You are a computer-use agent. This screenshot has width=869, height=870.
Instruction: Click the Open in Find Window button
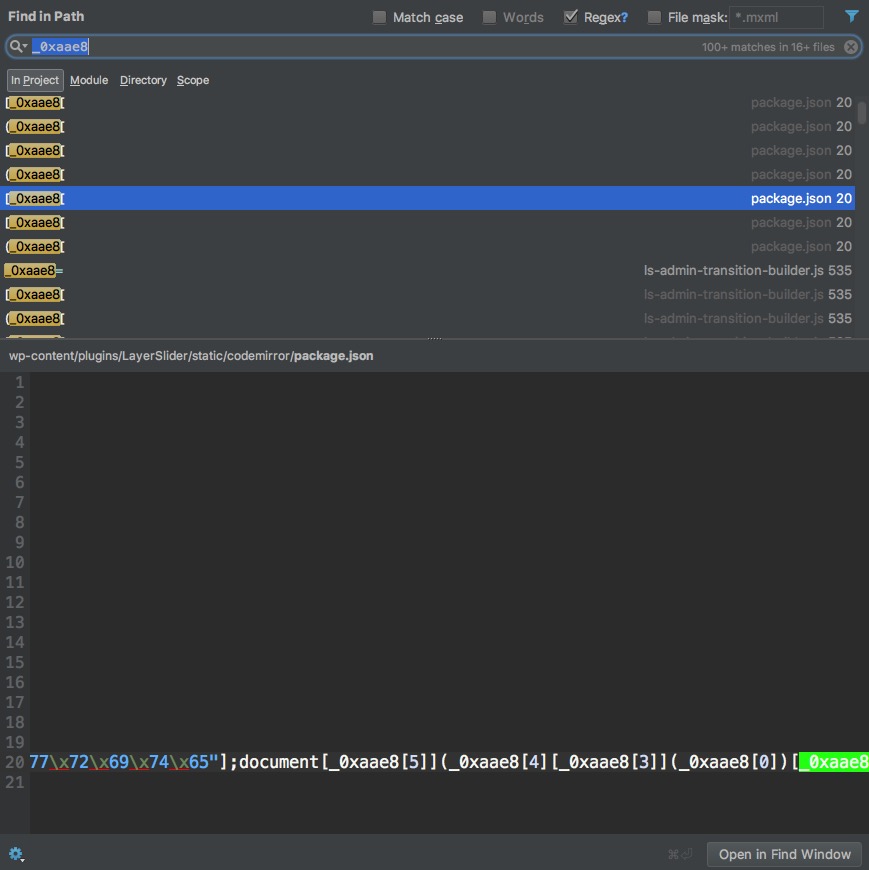[x=784, y=854]
